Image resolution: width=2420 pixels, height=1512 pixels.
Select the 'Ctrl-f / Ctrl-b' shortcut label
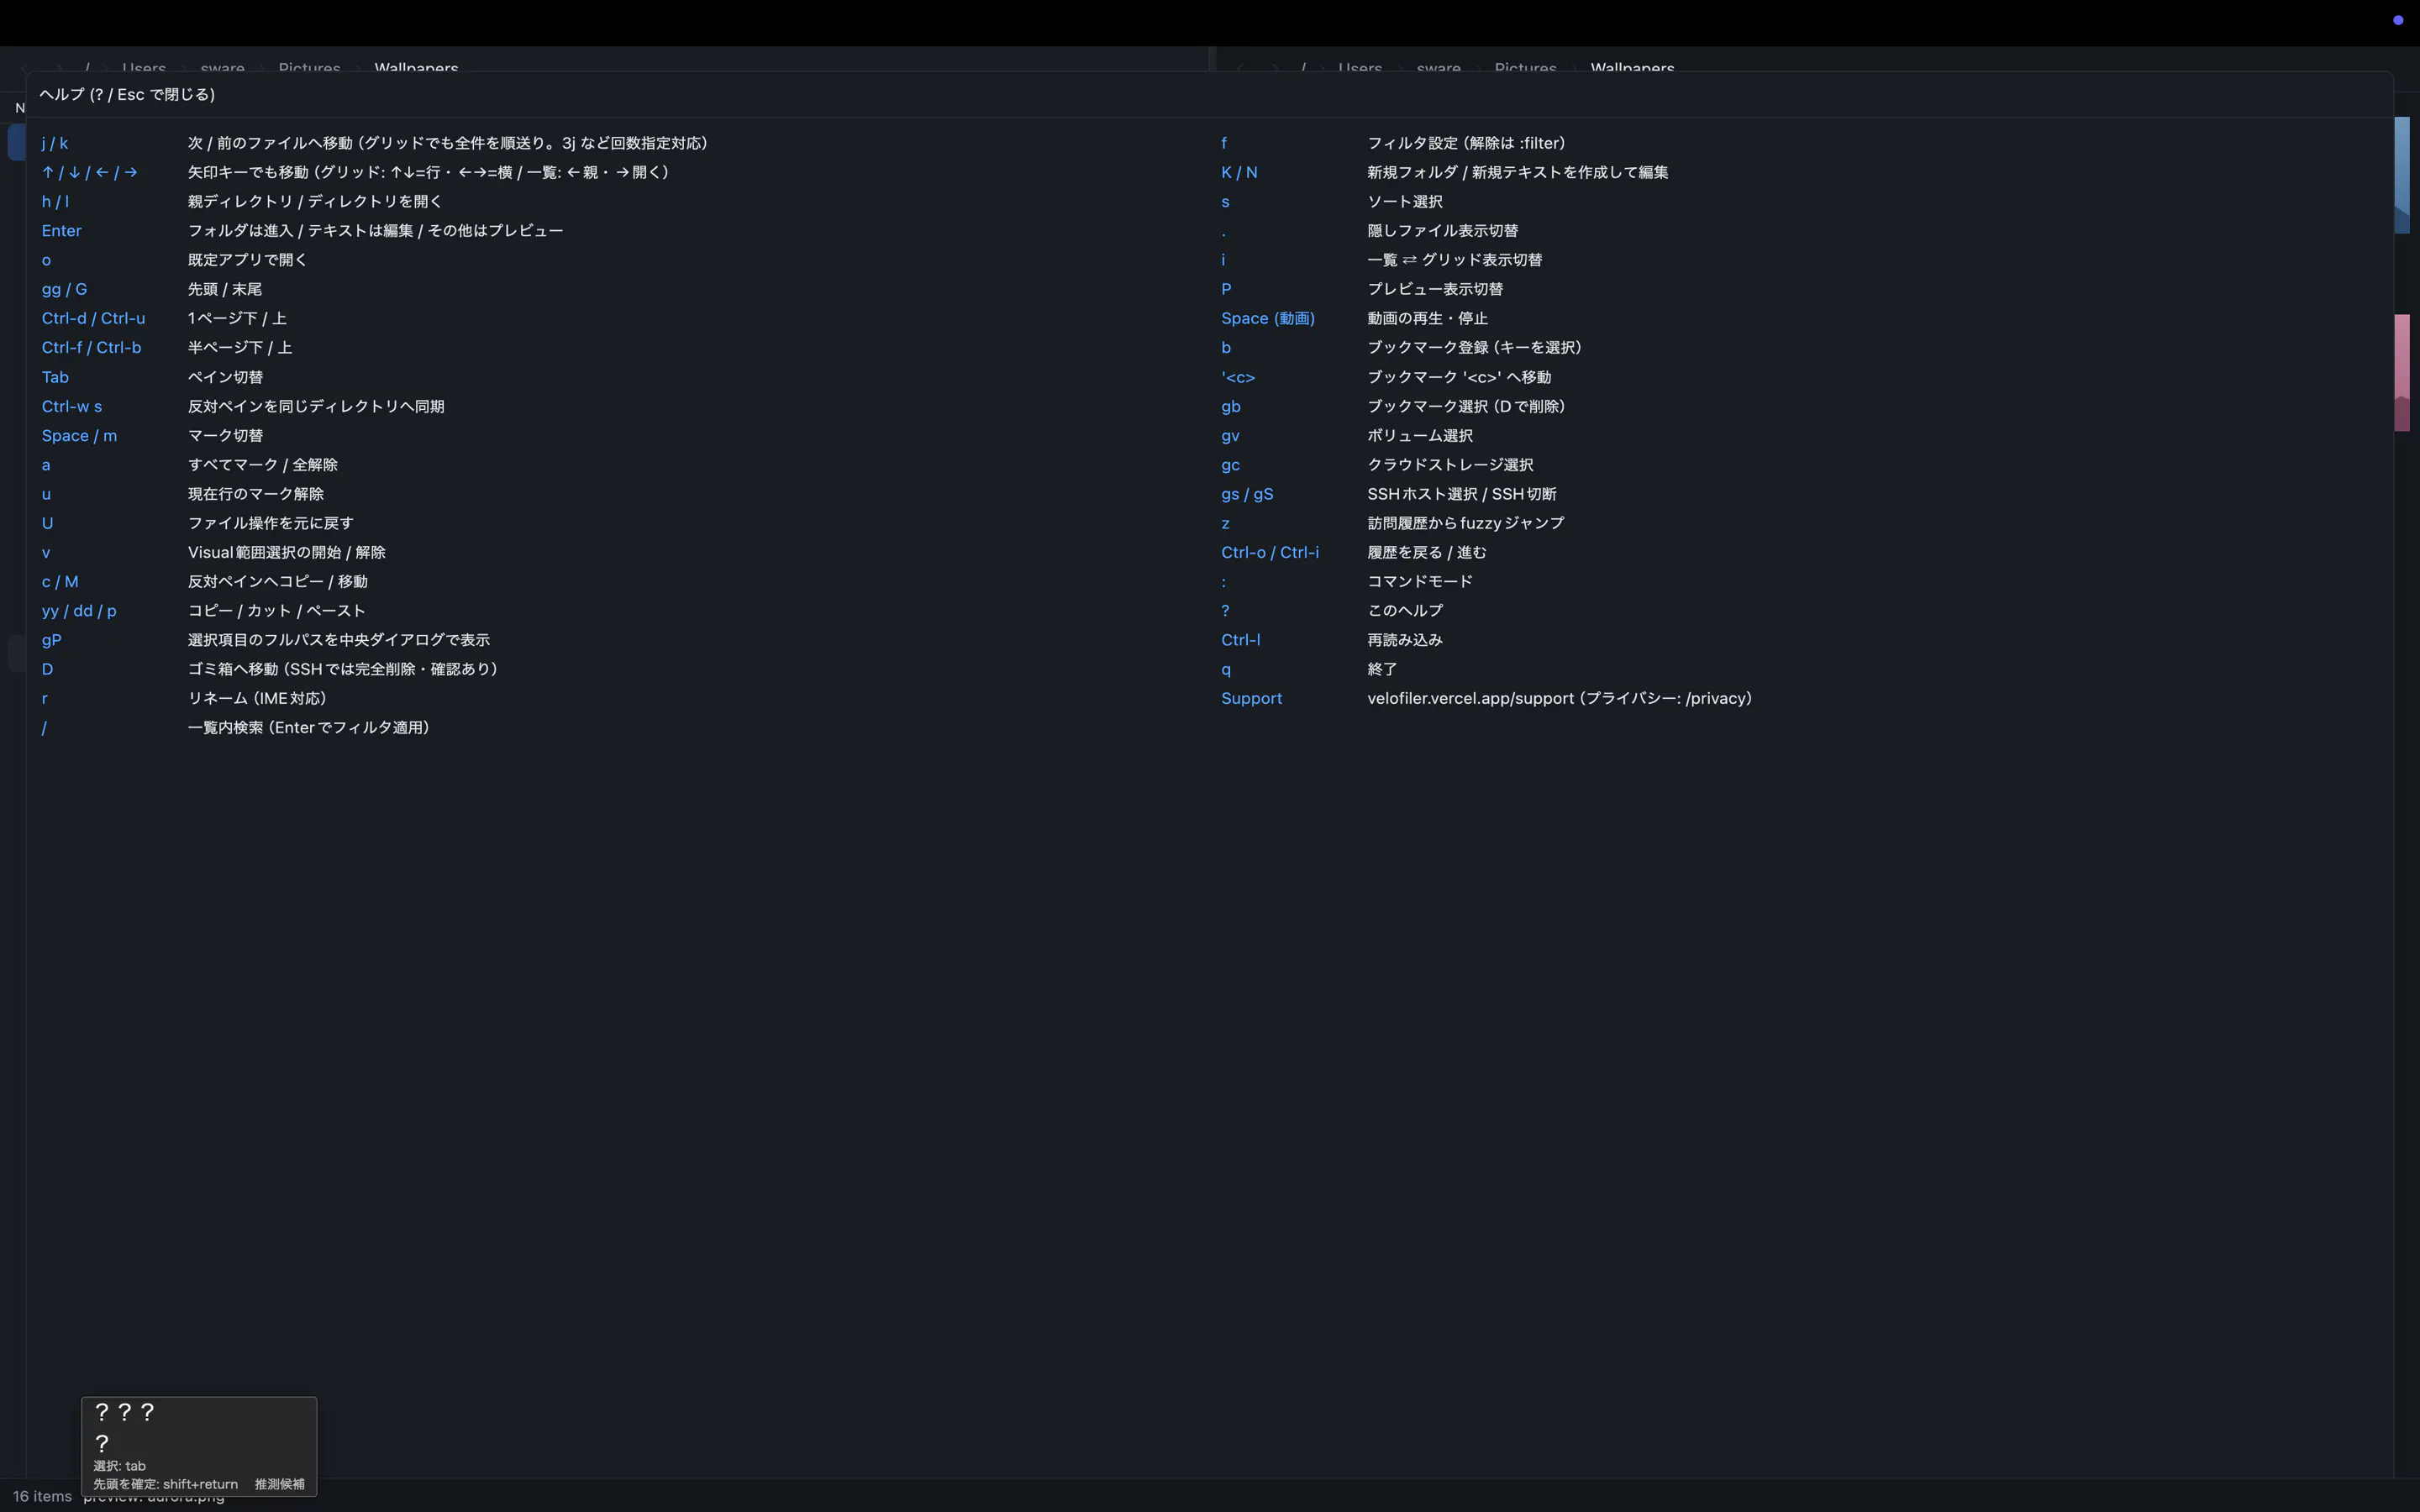(x=91, y=347)
